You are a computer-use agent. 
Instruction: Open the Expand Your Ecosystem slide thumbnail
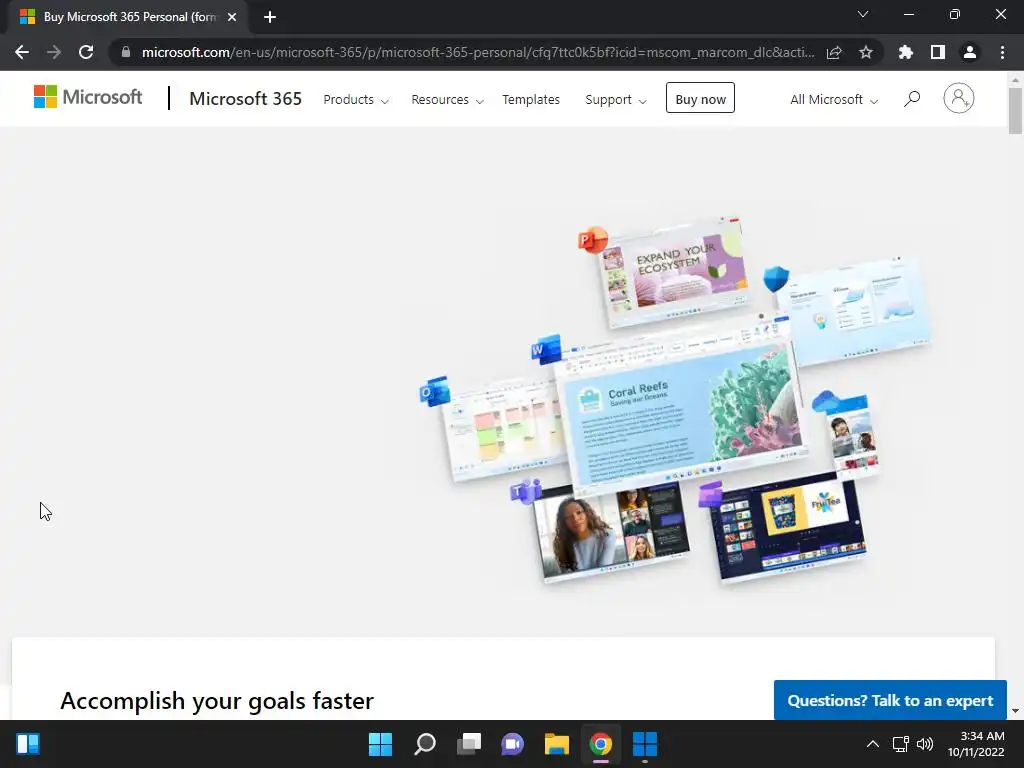pos(676,273)
